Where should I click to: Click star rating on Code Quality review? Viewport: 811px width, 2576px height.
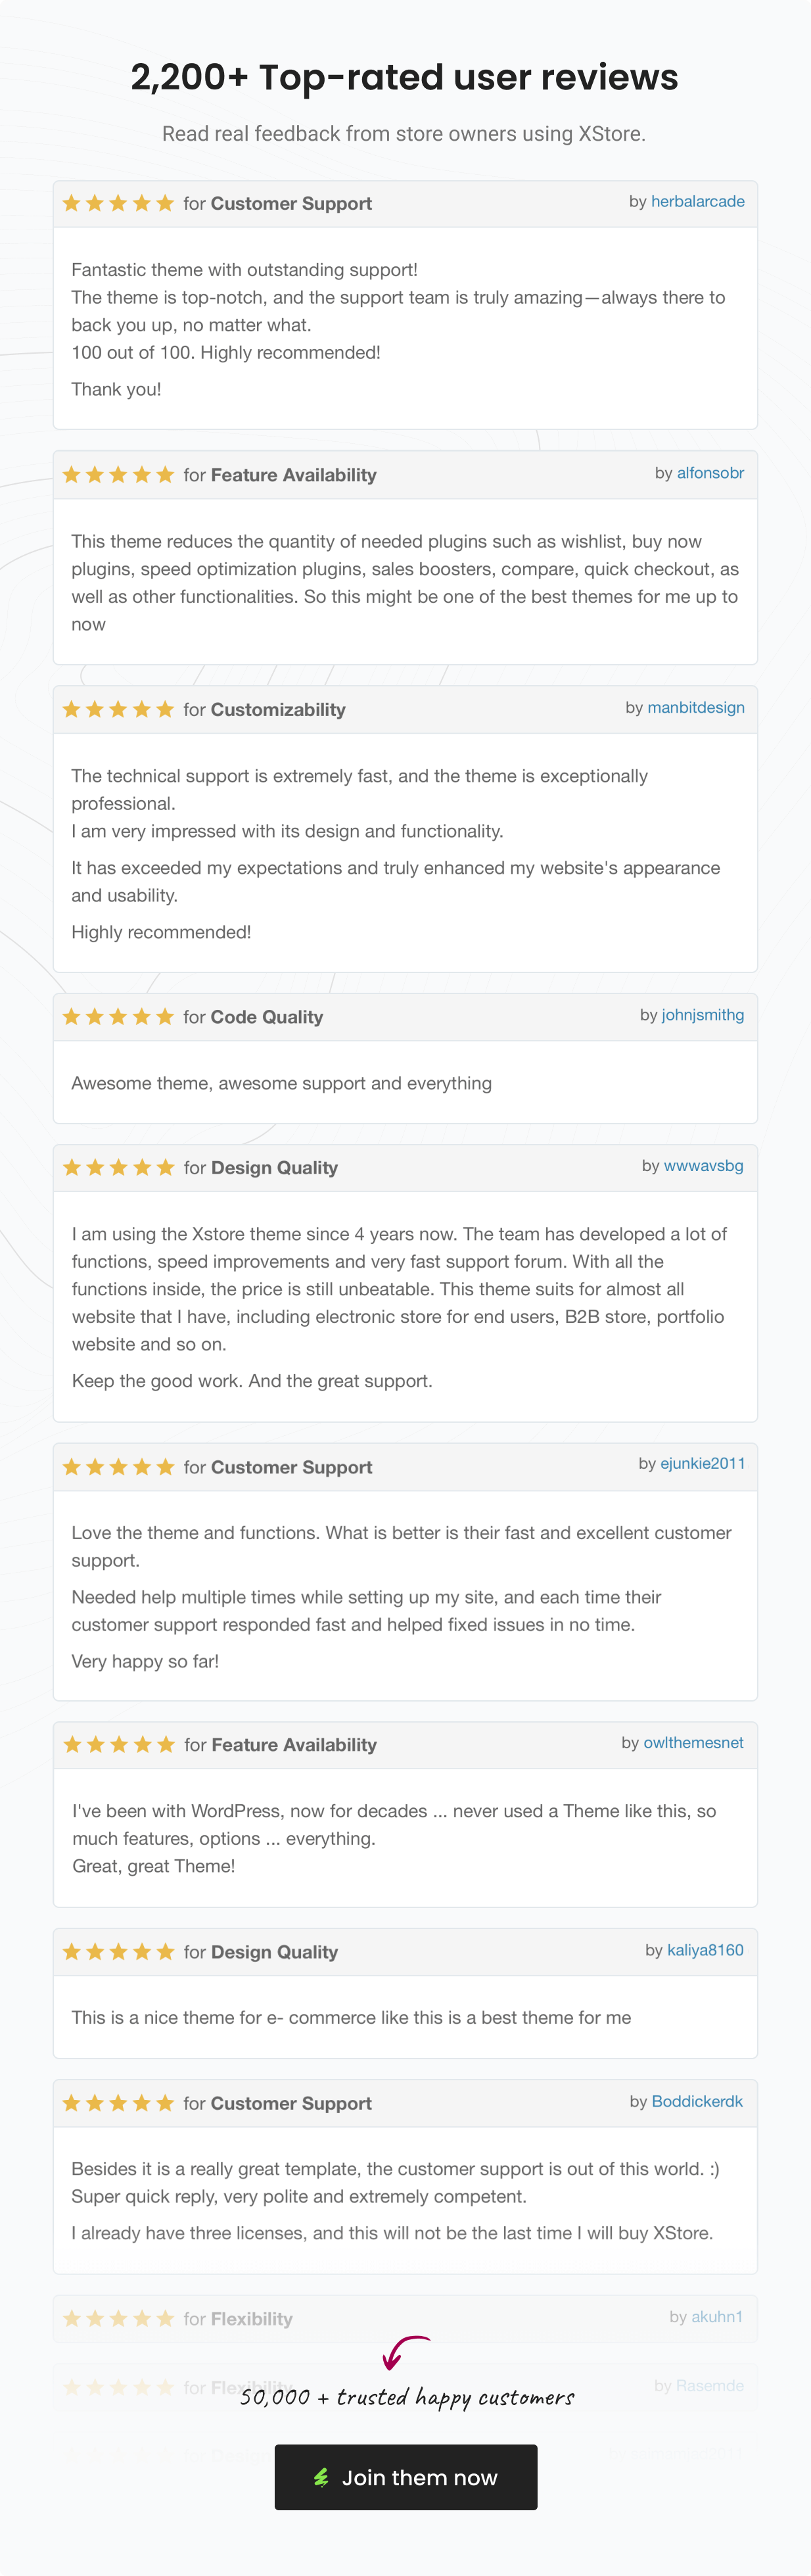point(118,1017)
